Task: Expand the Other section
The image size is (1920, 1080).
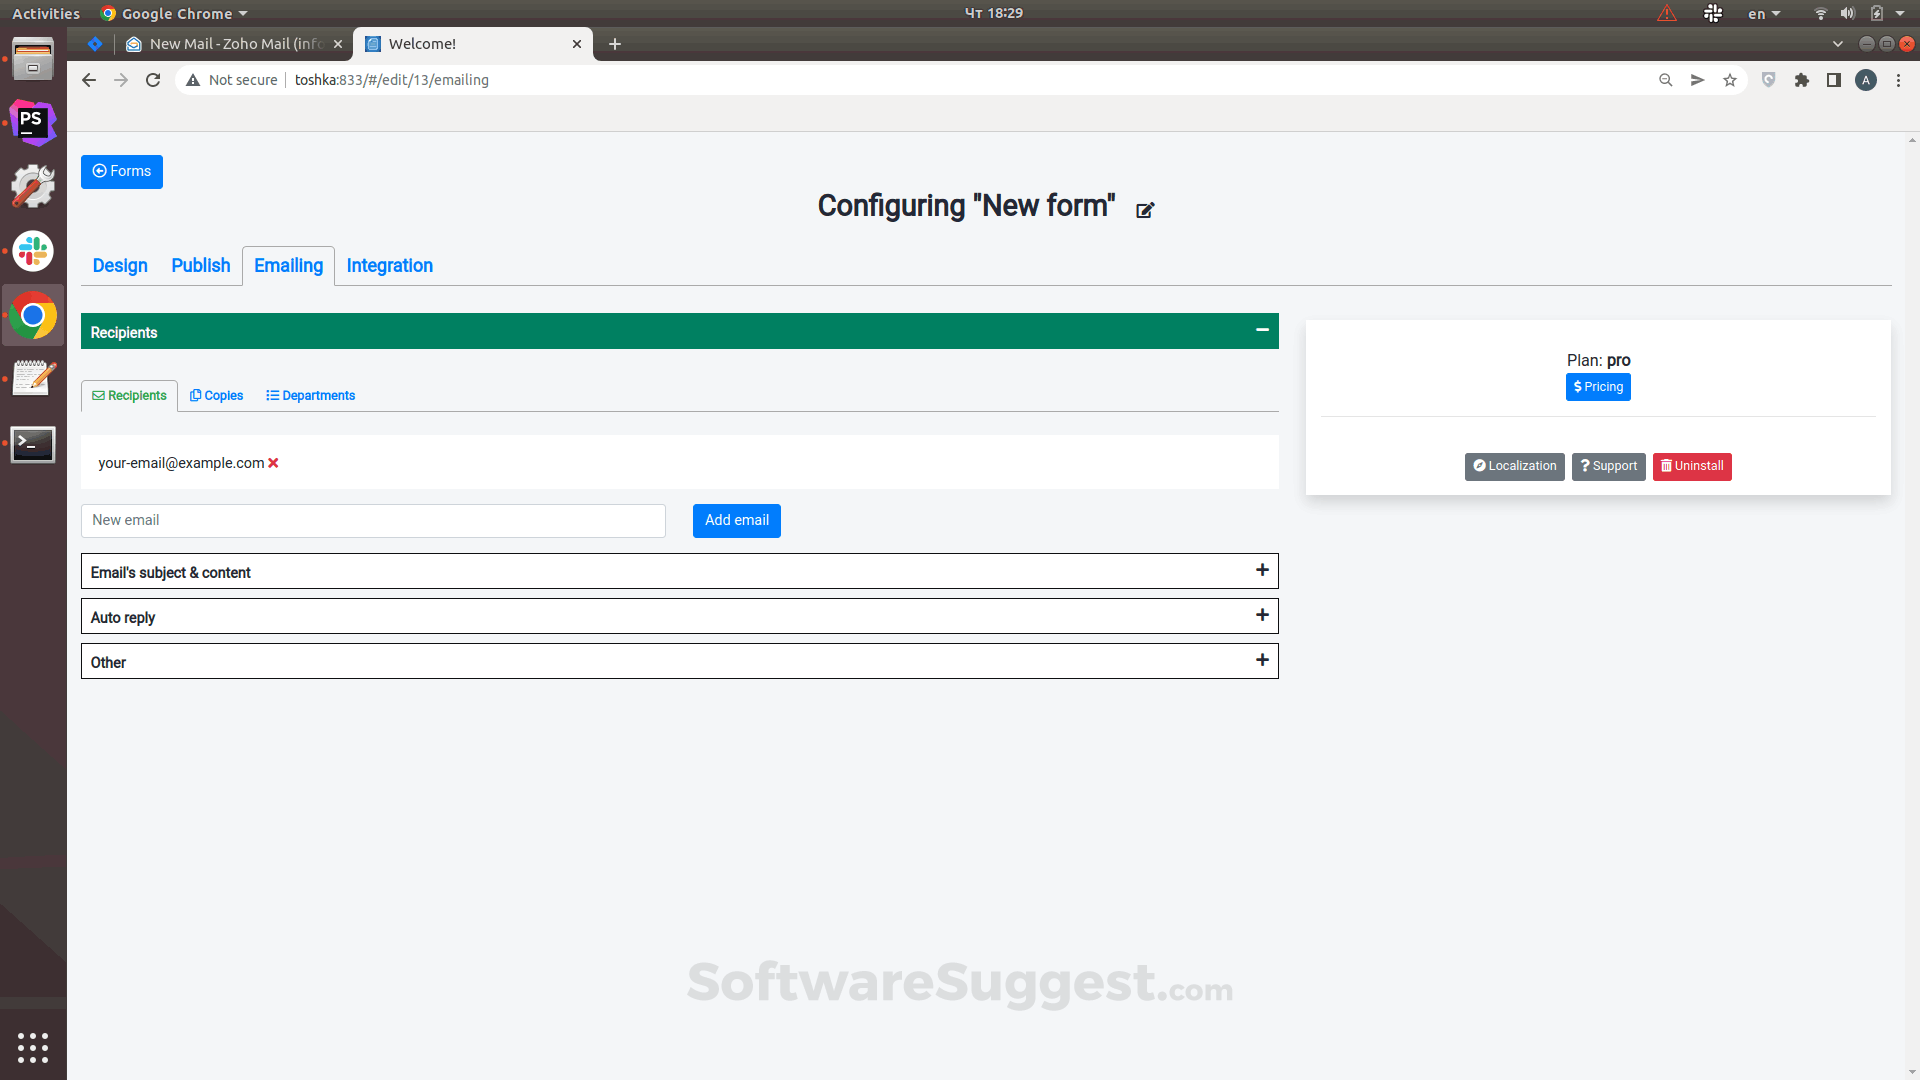Action: coord(1262,661)
